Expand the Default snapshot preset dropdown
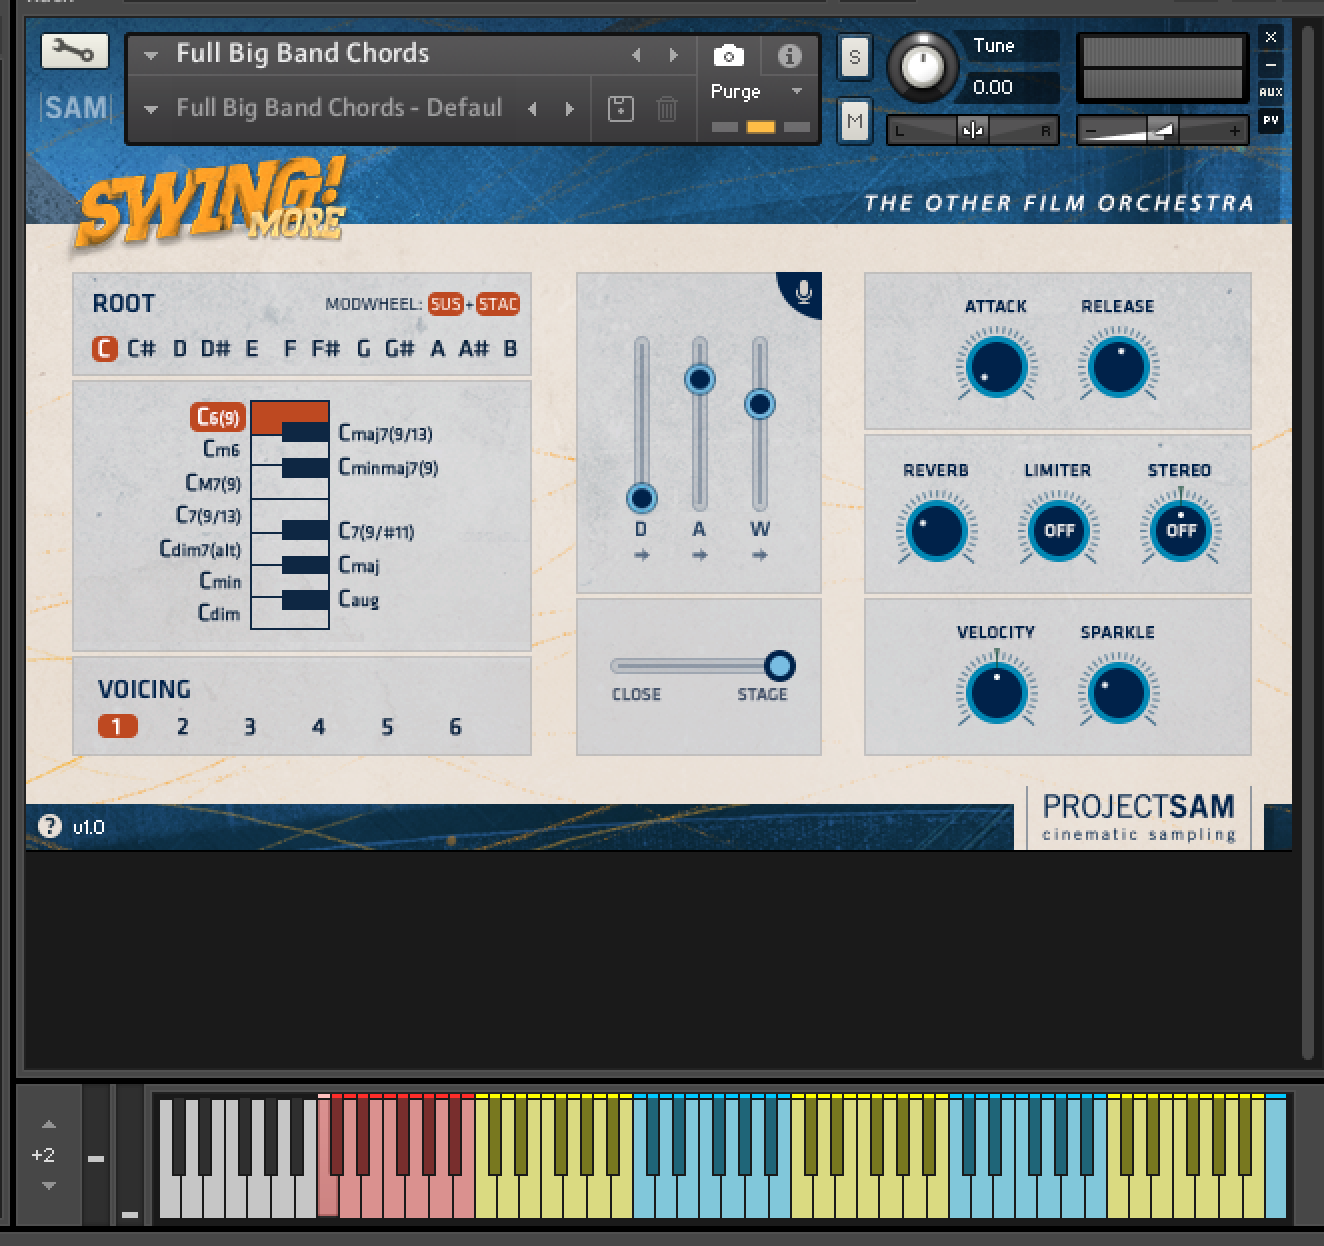Image resolution: width=1324 pixels, height=1246 pixels. (x=151, y=109)
